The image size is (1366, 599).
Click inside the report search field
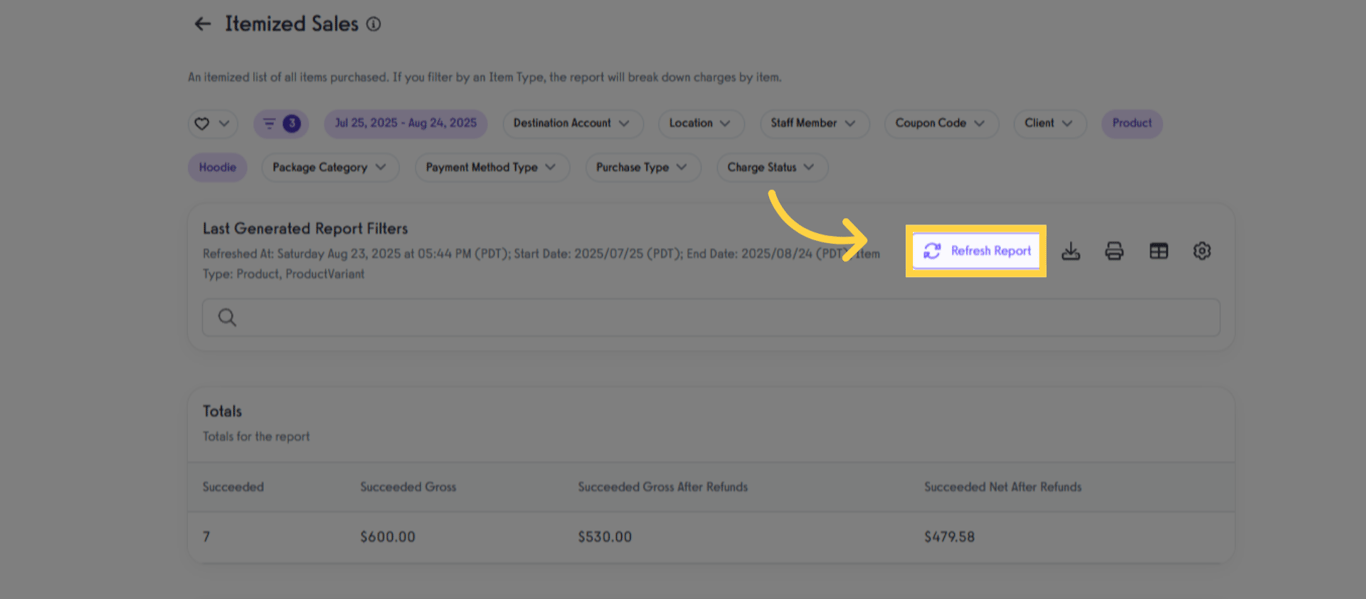[600, 317]
